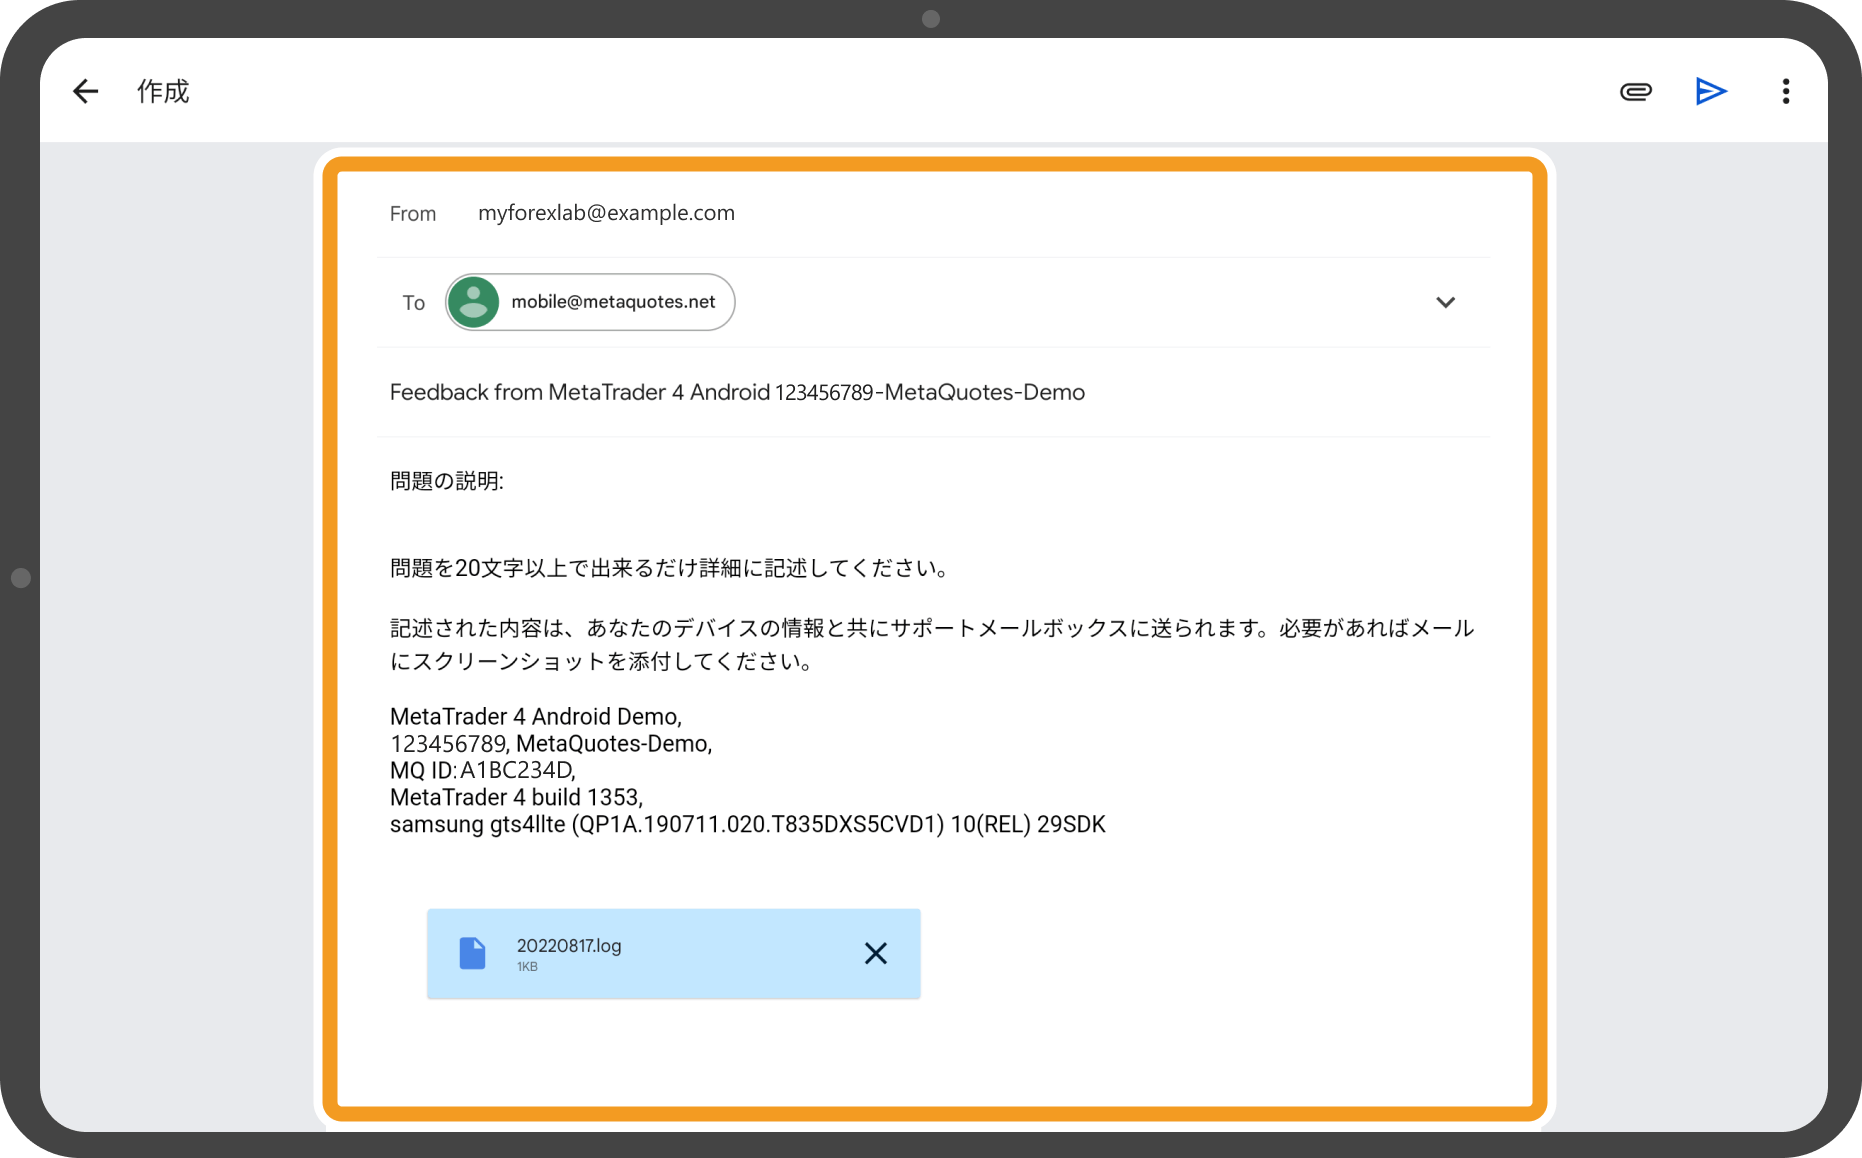
Task: Click the samsung gts4llte device info line
Action: (748, 824)
